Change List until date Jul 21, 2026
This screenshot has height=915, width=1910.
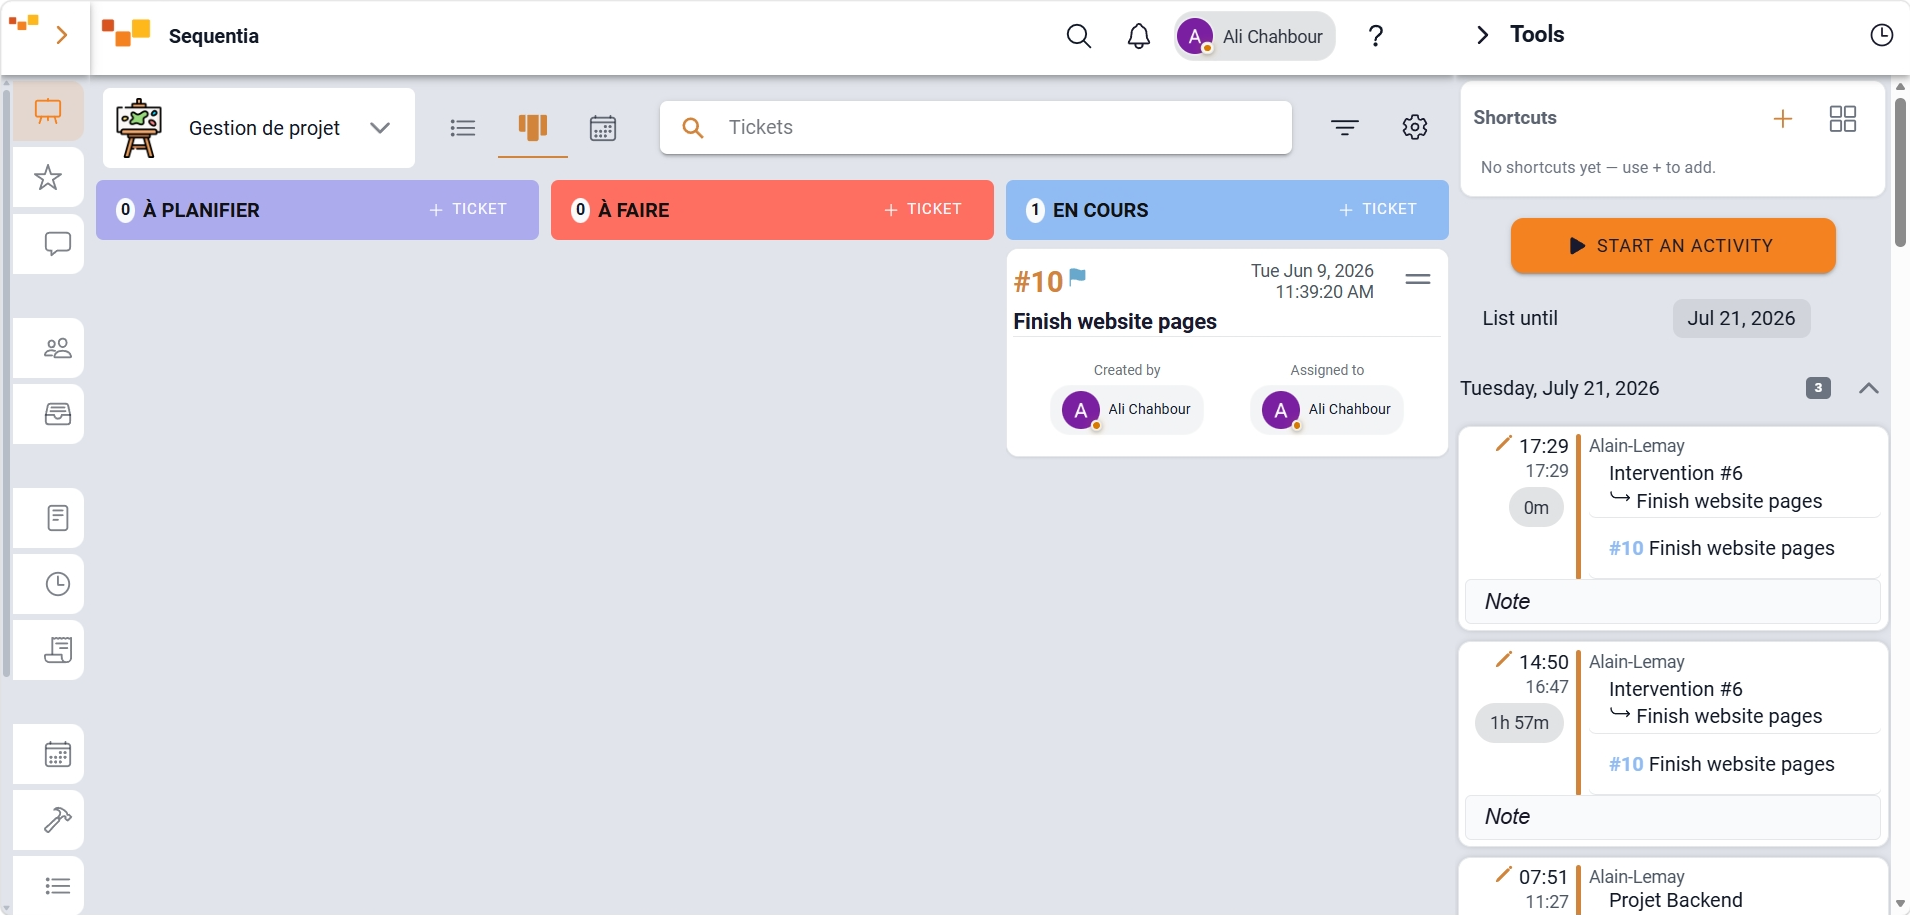(x=1741, y=318)
